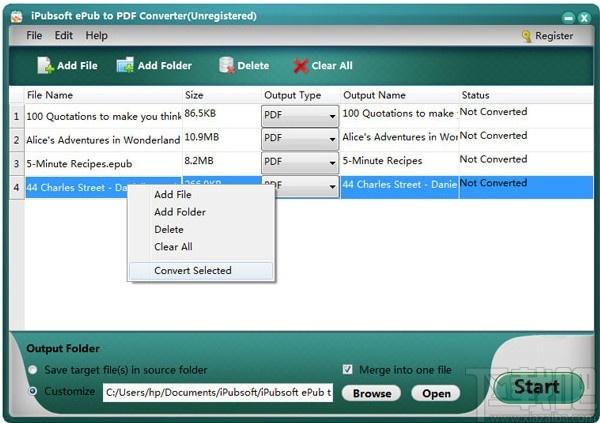Image resolution: width=600 pixels, height=423 pixels.
Task: Choose Add File in context menu
Action: (201, 194)
